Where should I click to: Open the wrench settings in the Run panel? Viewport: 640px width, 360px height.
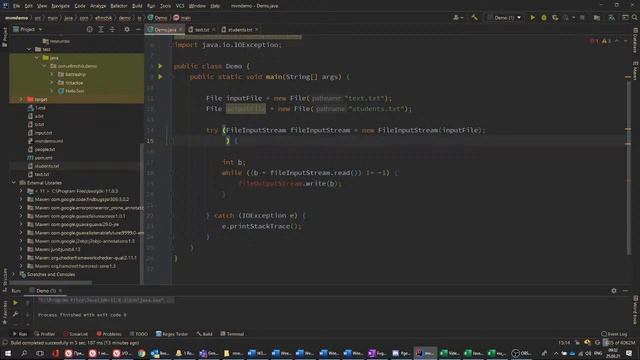(15, 314)
